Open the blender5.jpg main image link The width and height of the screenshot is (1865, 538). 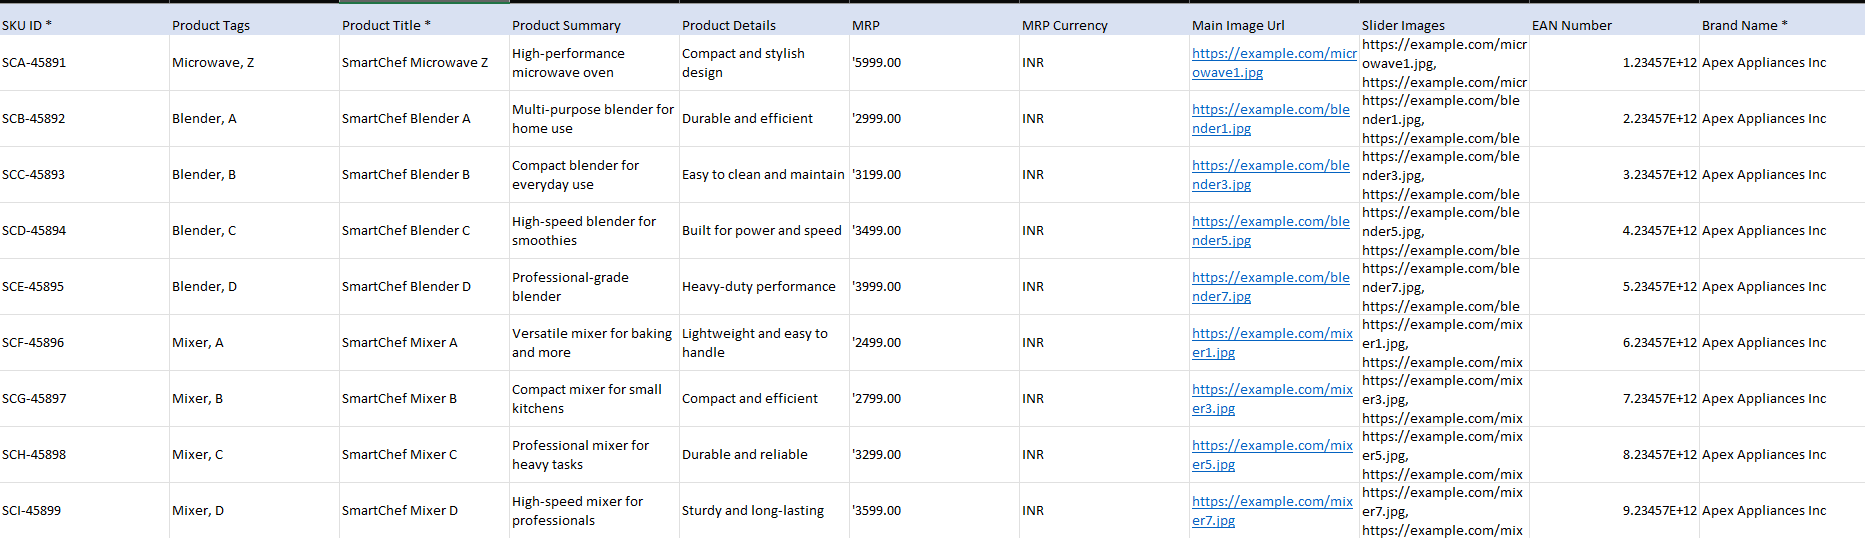pyautogui.click(x=1270, y=231)
